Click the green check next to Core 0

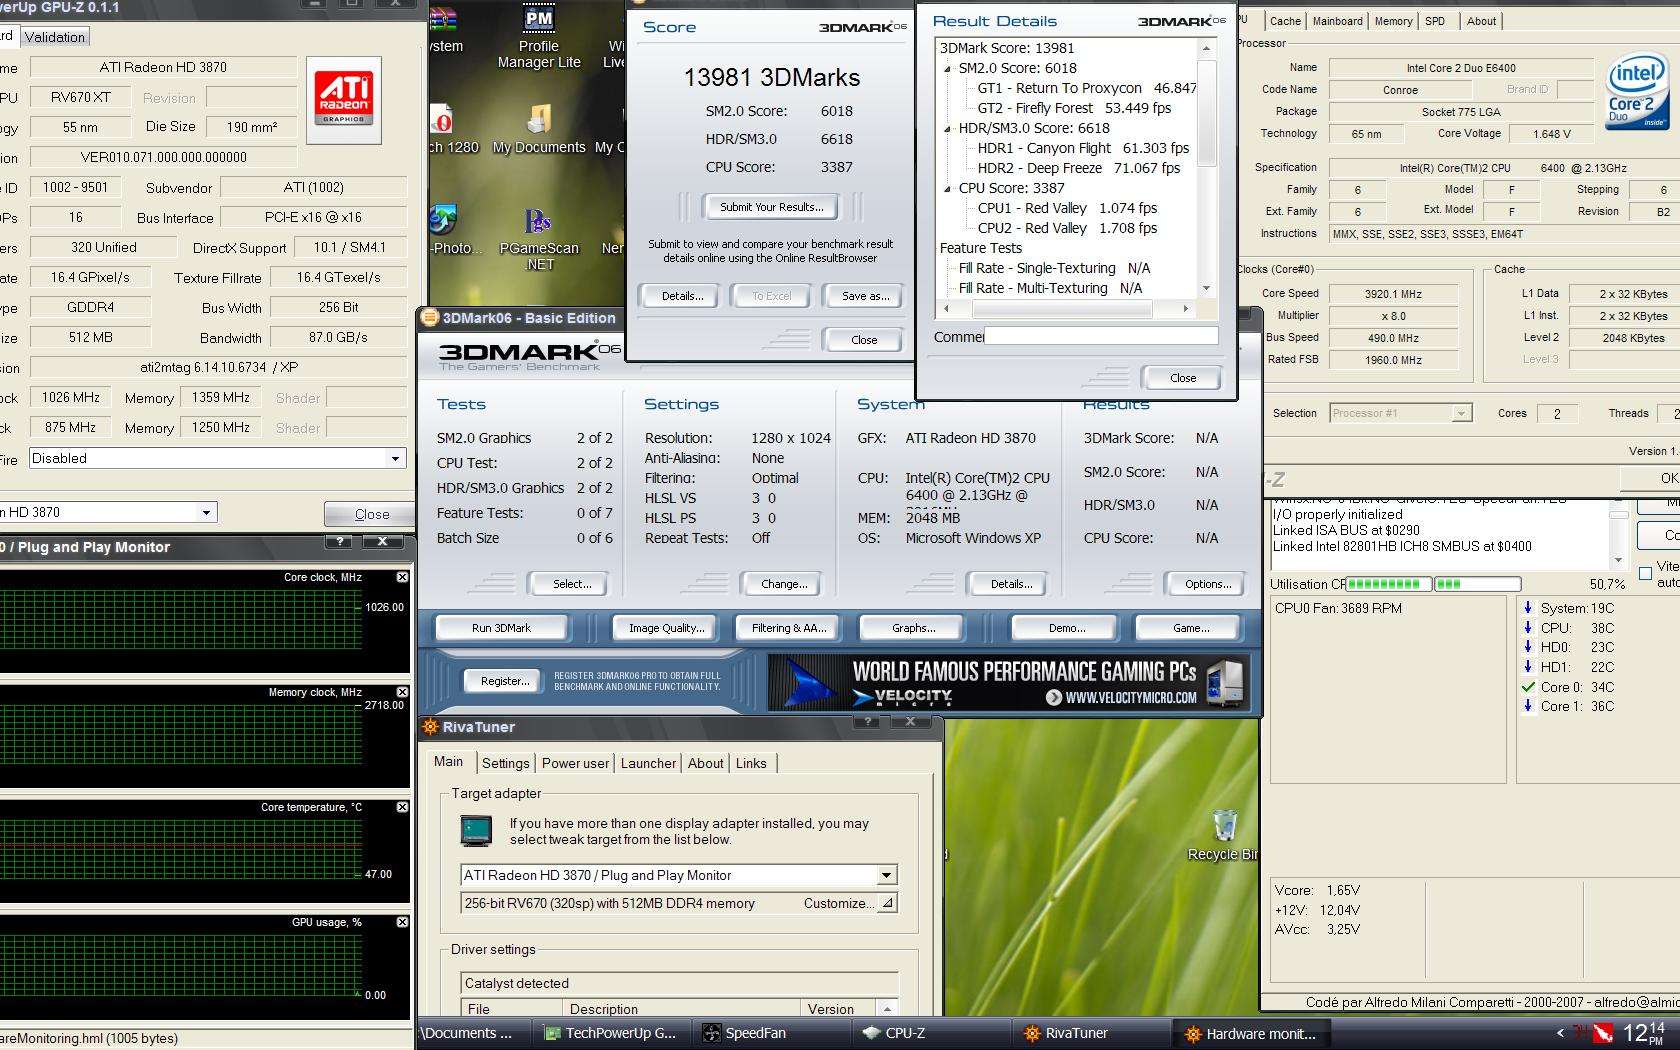click(x=1528, y=687)
